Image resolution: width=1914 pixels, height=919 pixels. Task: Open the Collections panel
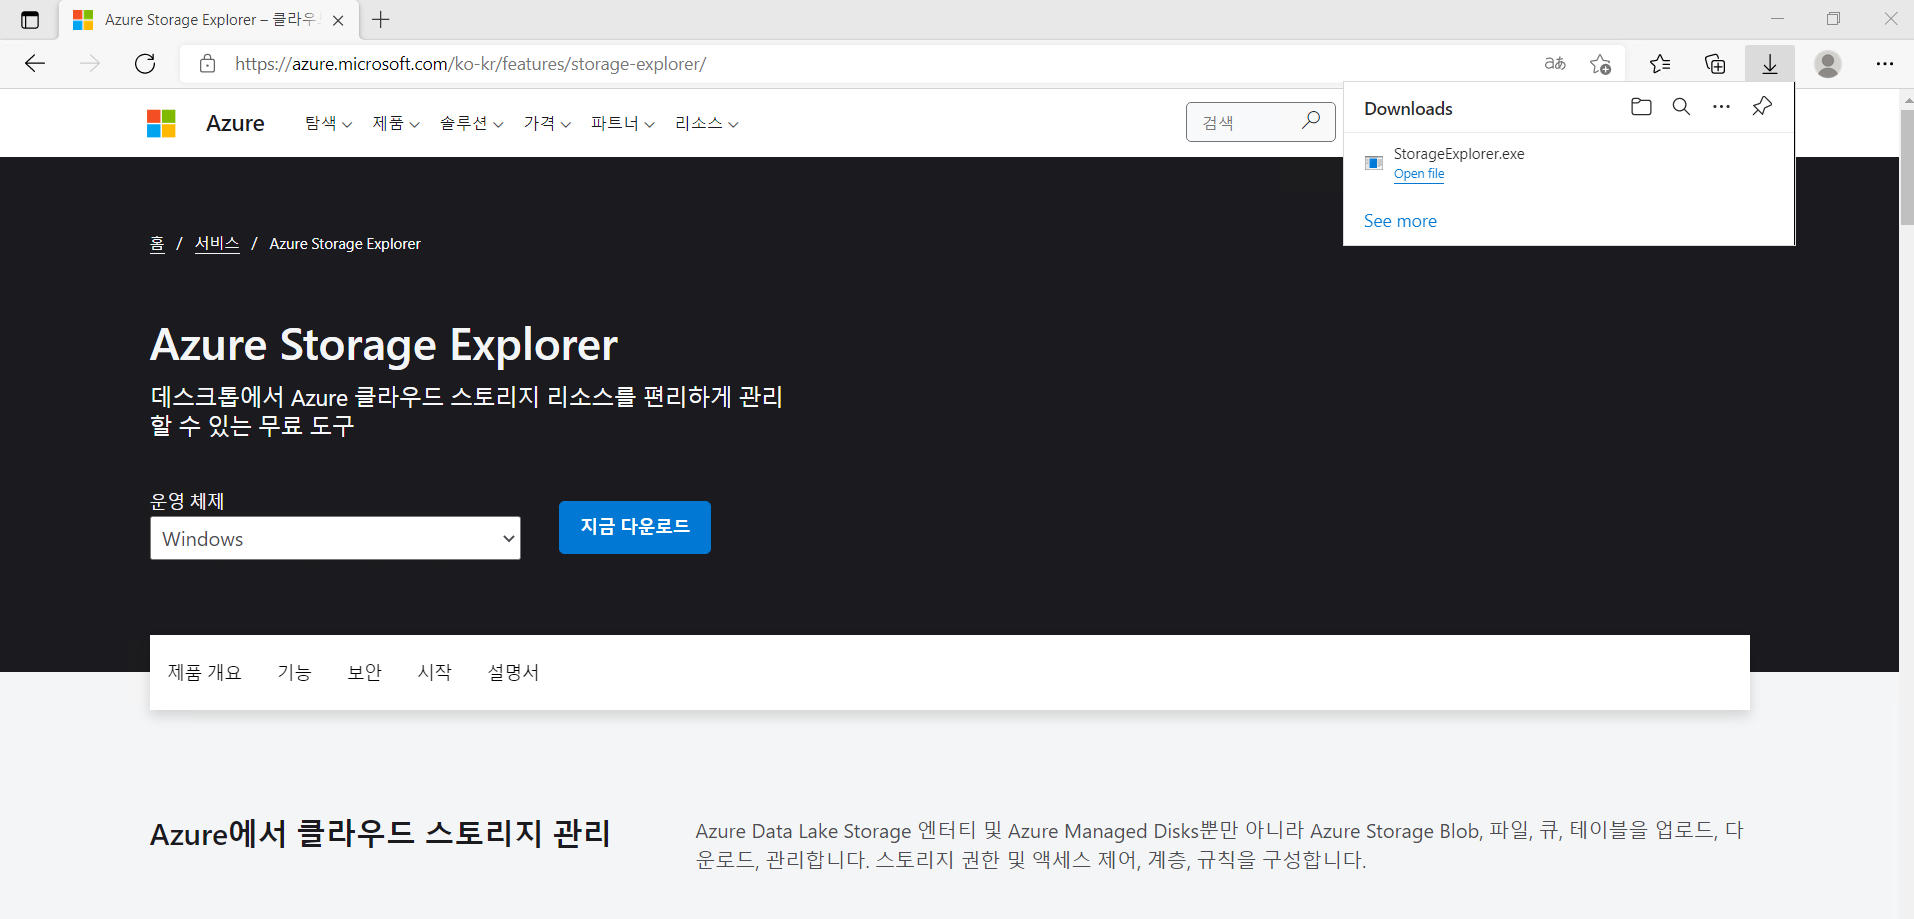[1715, 64]
